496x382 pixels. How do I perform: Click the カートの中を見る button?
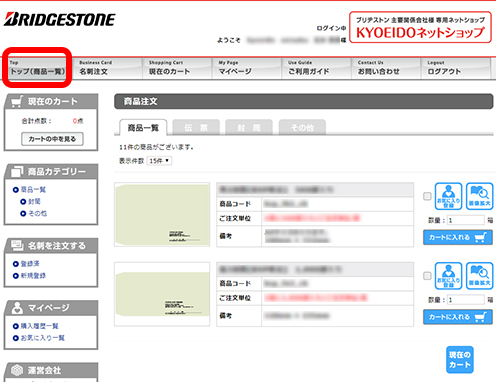52,139
